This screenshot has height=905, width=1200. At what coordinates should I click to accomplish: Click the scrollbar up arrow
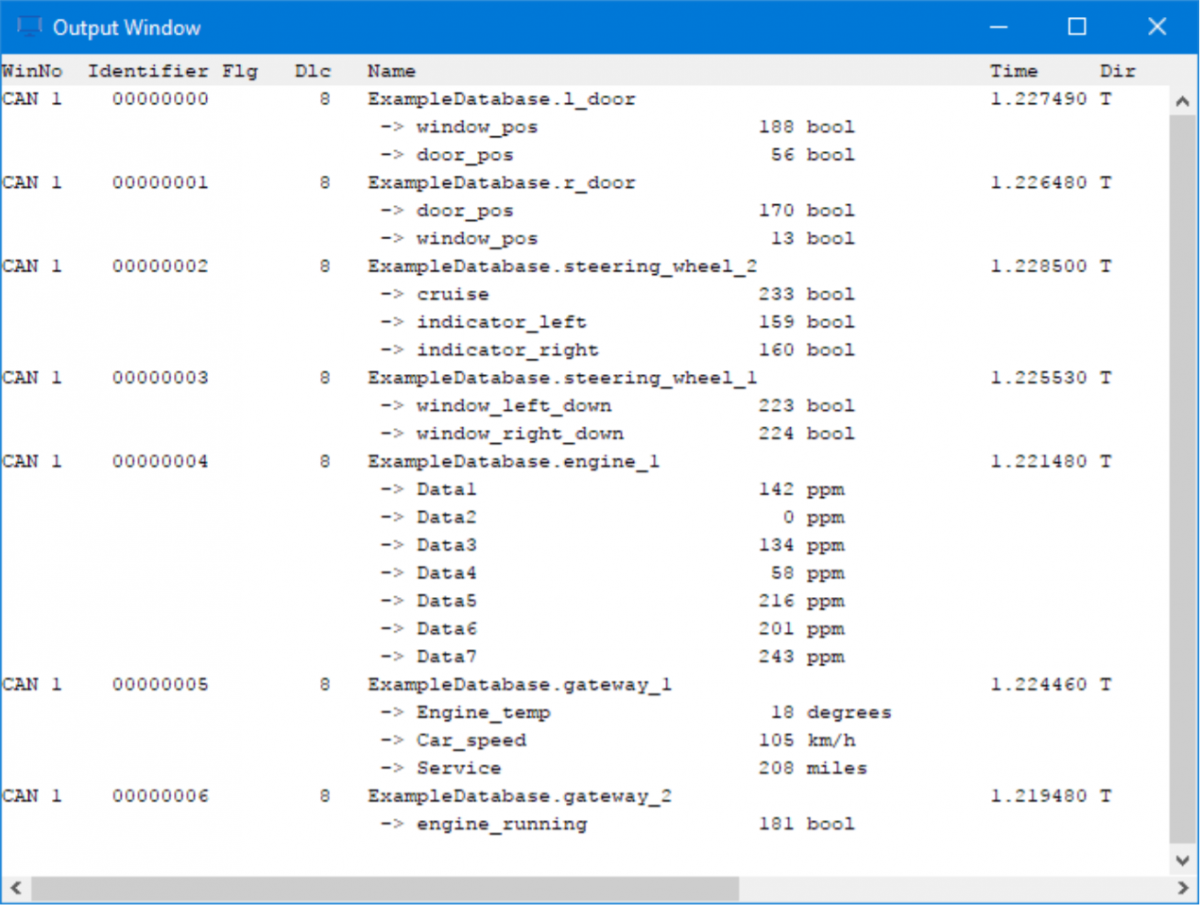1183,100
